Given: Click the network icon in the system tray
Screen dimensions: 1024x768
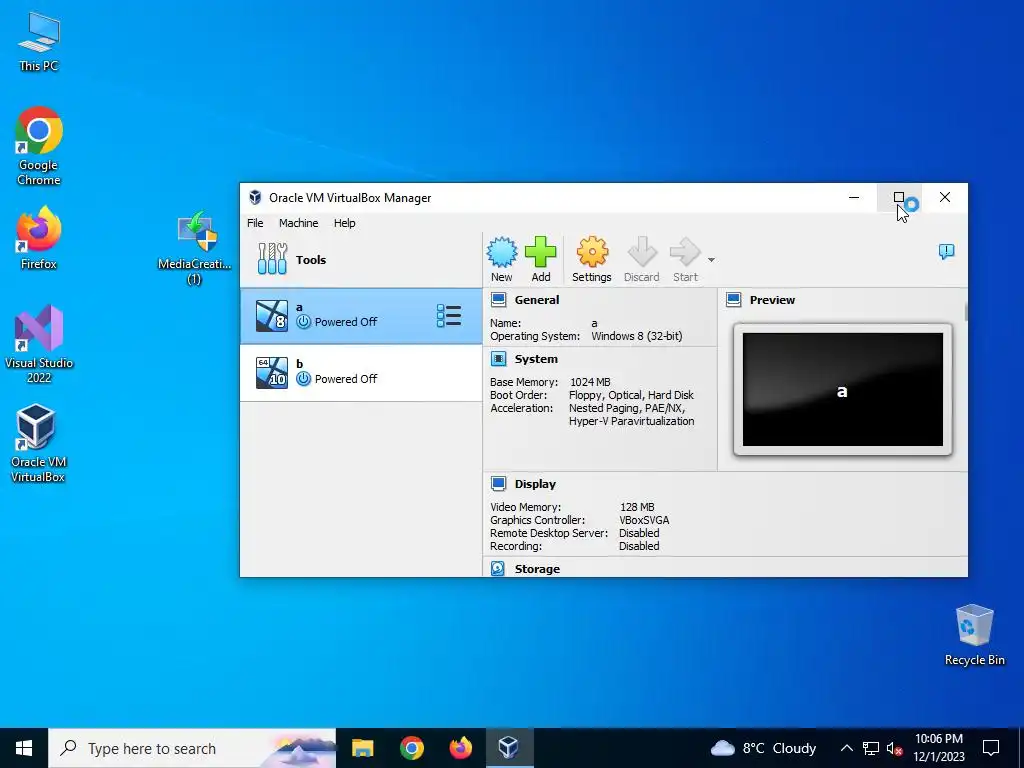Looking at the screenshot, I should (x=871, y=748).
